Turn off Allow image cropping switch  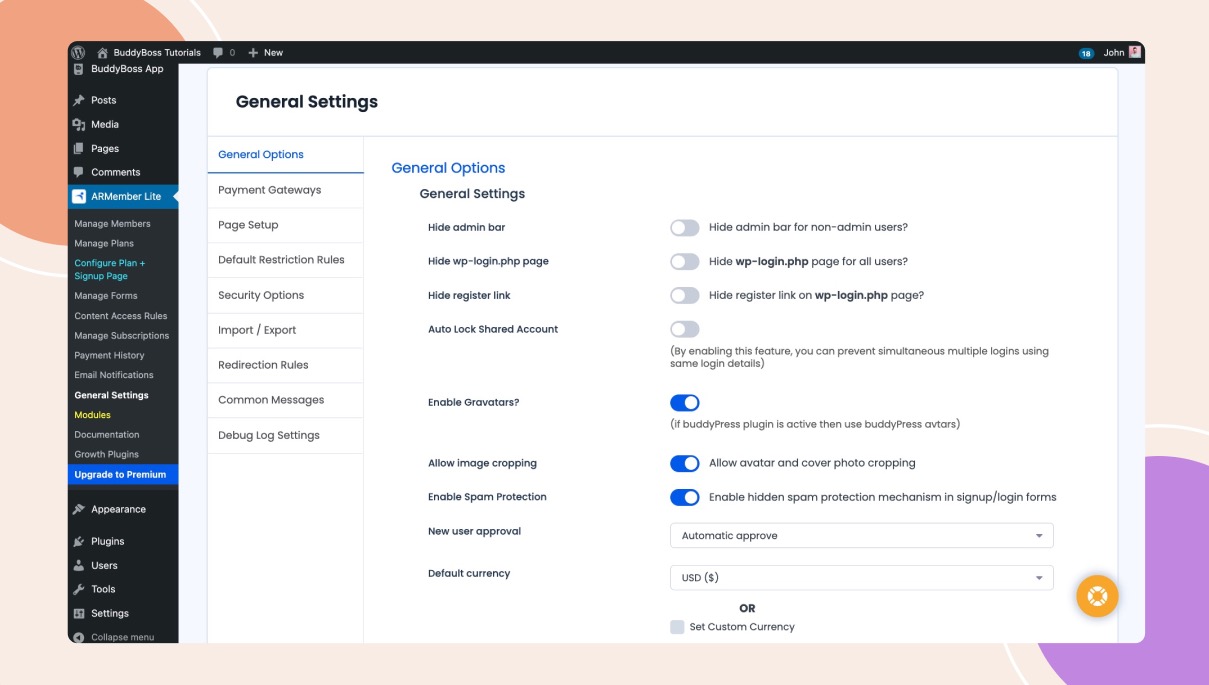point(685,463)
